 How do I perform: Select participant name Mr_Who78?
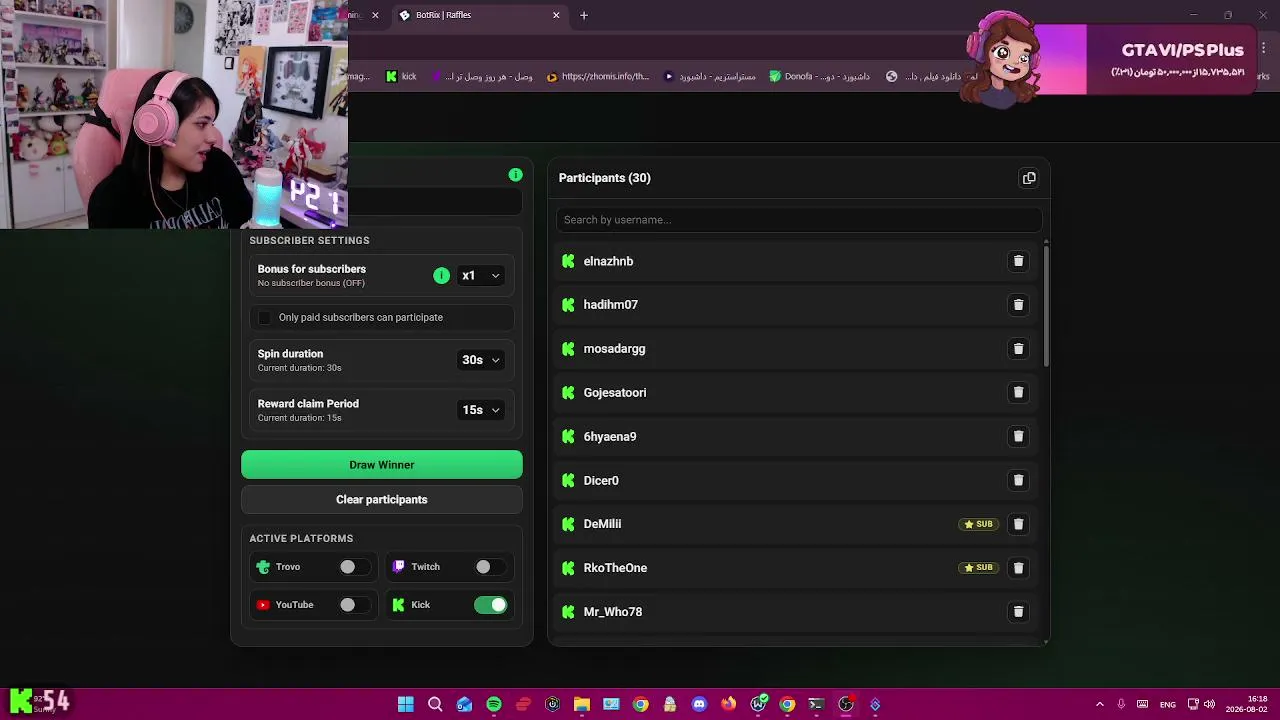pos(613,612)
